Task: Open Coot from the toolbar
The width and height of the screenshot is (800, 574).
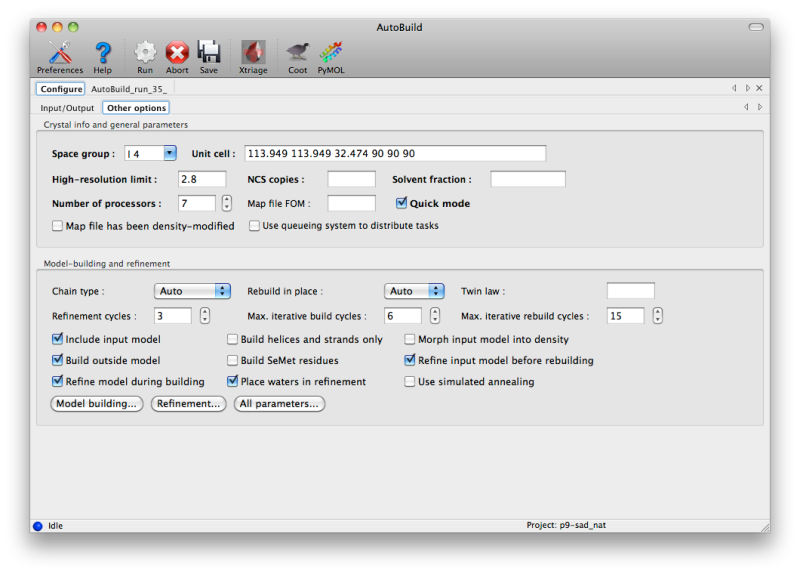Action: 297,57
